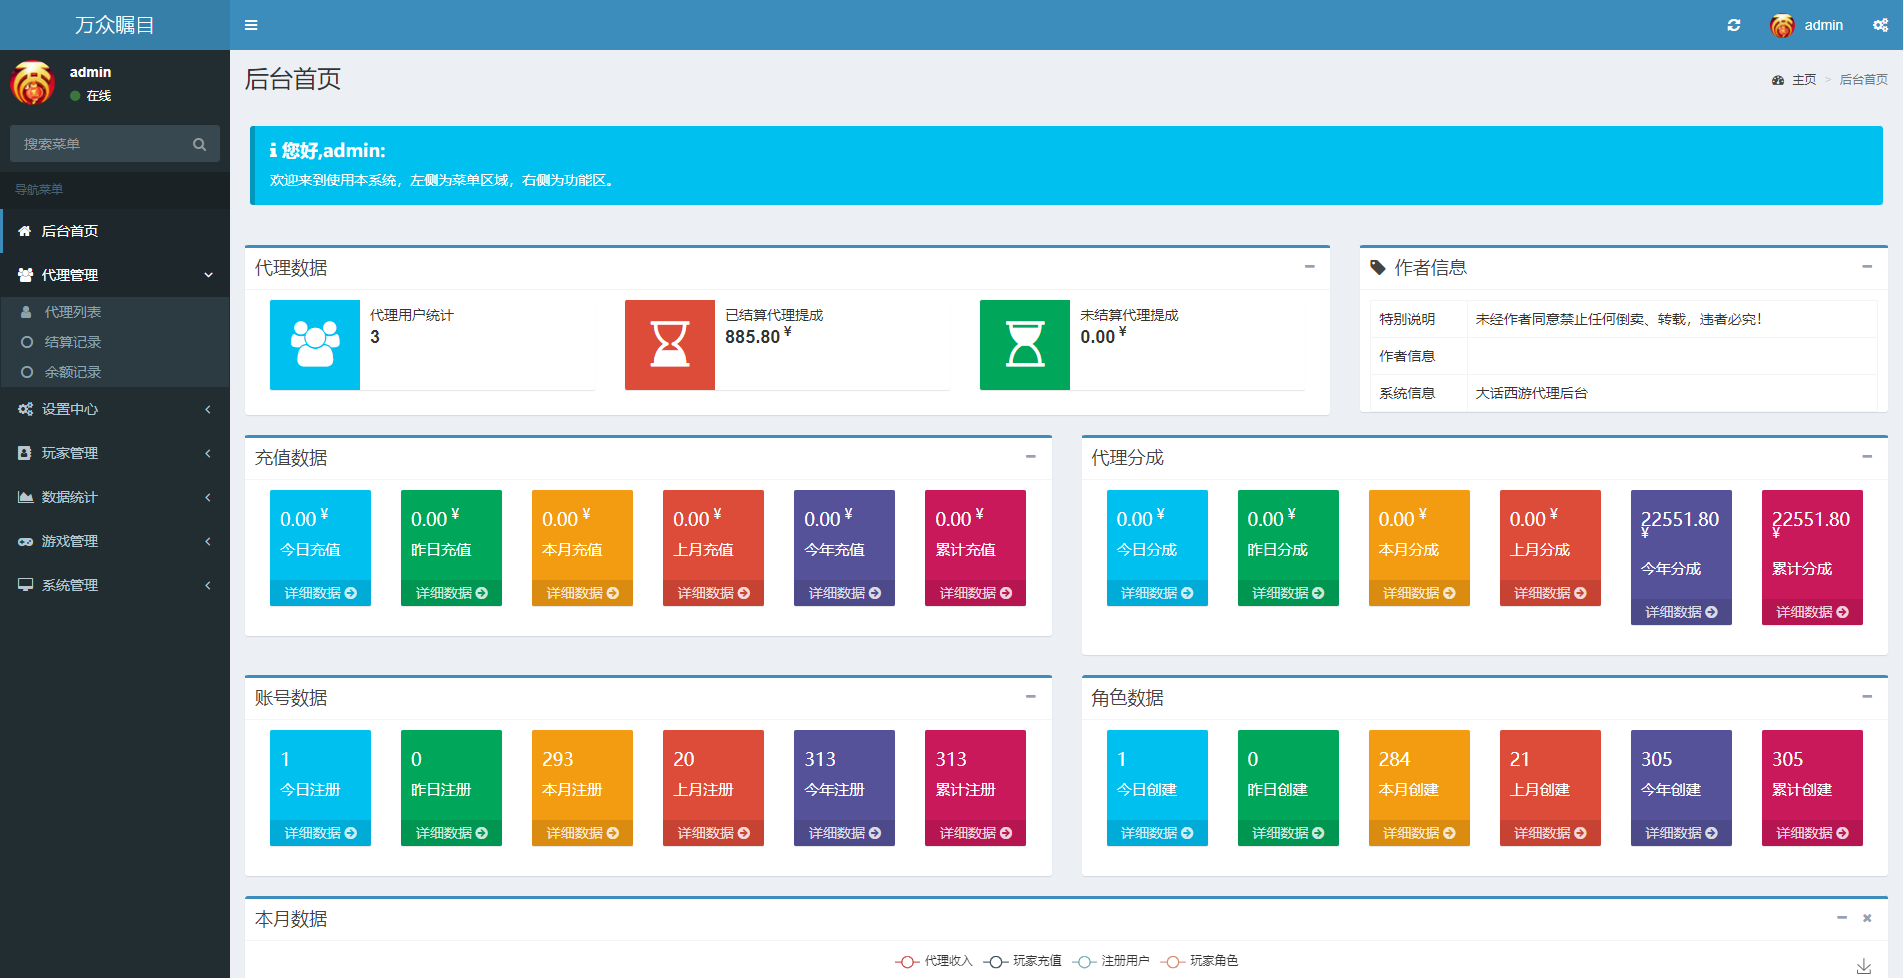Screen dimensions: 1903x978
Task: Open 详细数据 under 累计注册
Action: click(975, 833)
